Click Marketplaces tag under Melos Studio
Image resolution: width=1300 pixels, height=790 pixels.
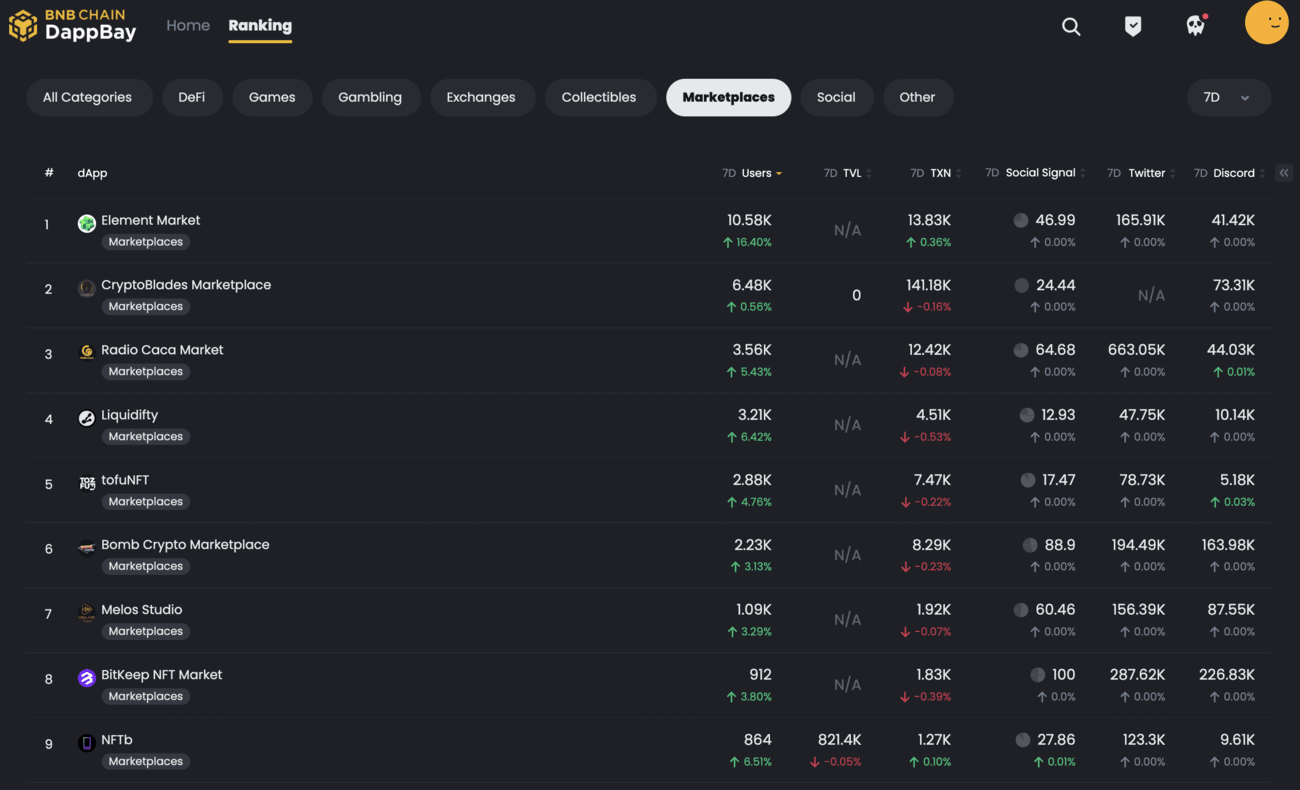click(146, 632)
